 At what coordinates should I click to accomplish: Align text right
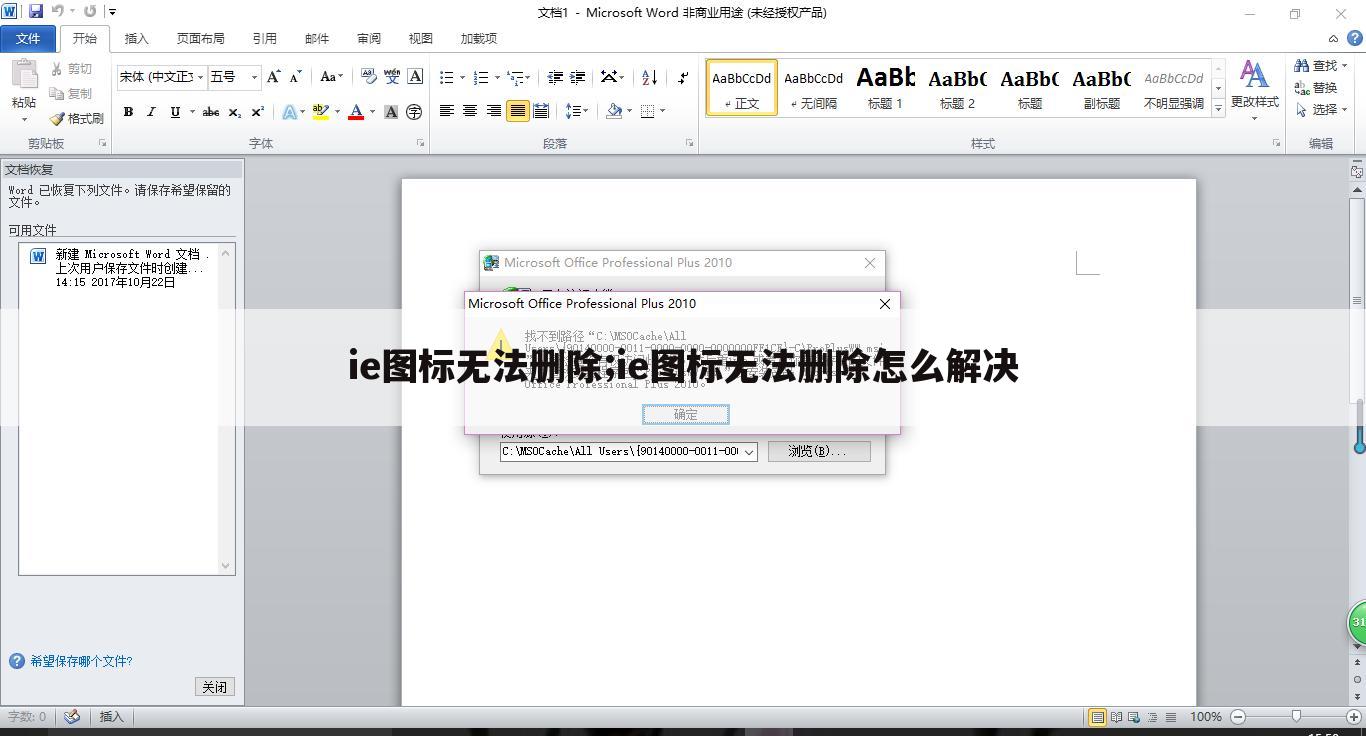tap(494, 111)
